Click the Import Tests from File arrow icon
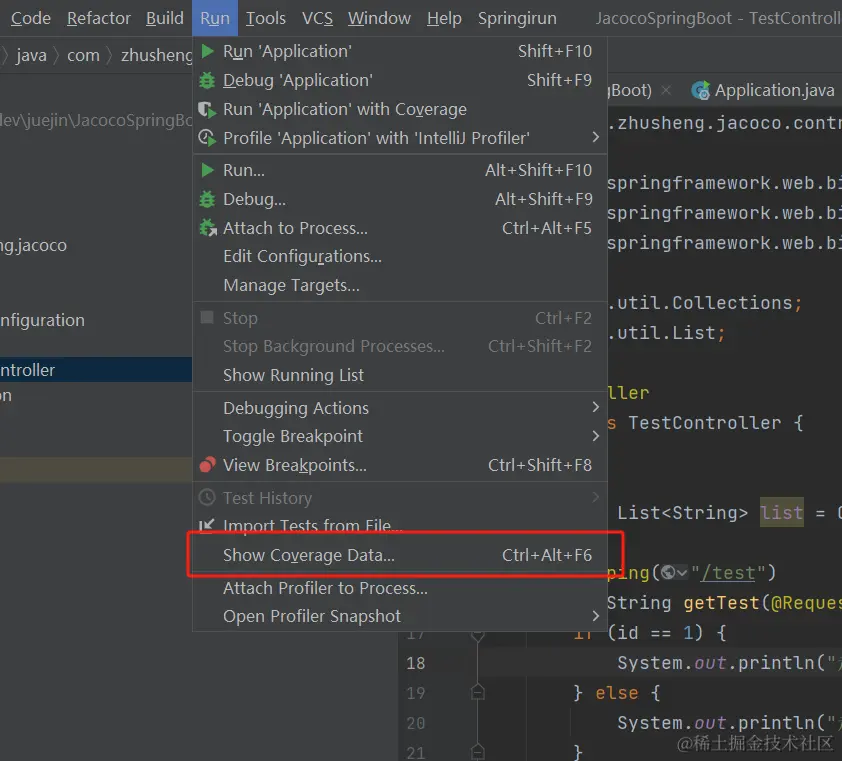 click(x=207, y=525)
